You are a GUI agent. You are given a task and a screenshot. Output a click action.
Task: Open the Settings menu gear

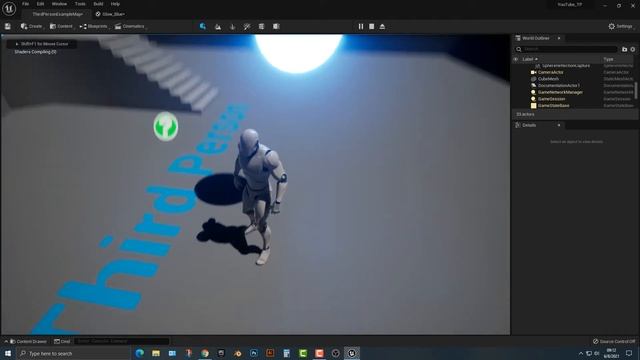(620, 26)
